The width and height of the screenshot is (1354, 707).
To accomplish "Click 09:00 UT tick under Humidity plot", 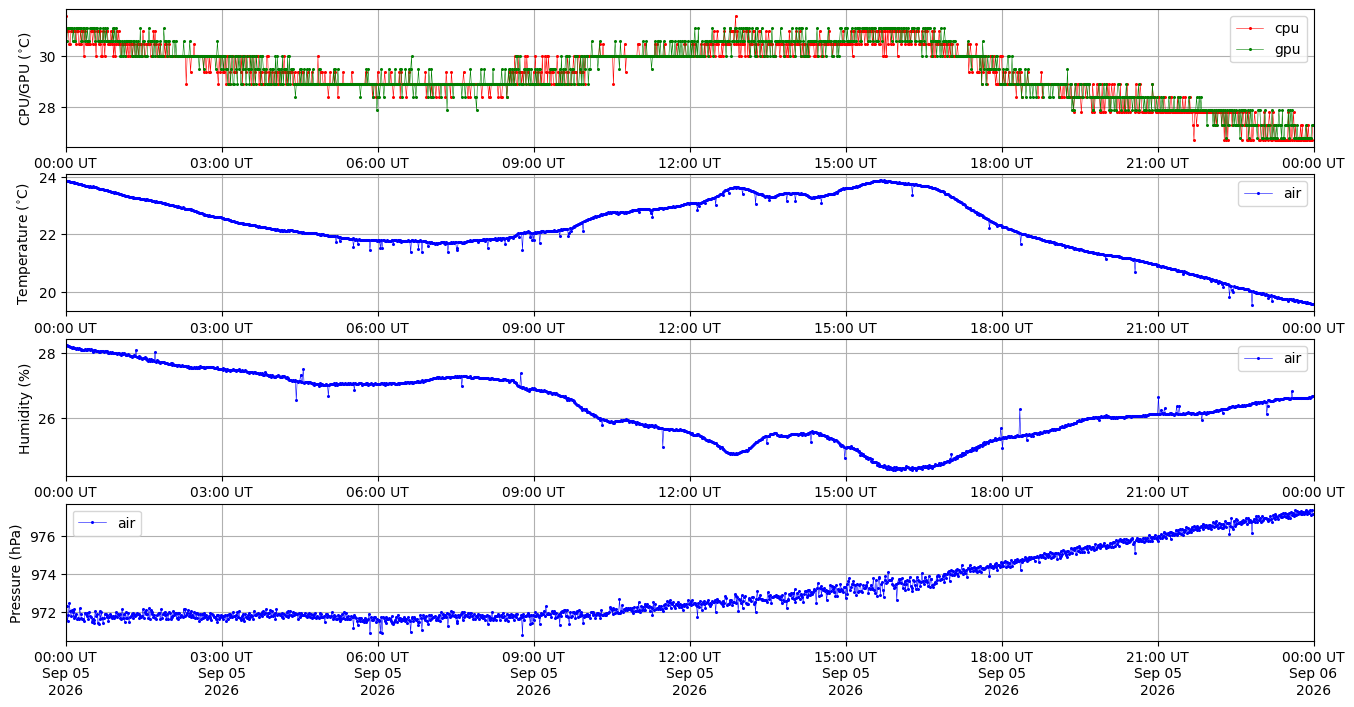I will pos(533,492).
